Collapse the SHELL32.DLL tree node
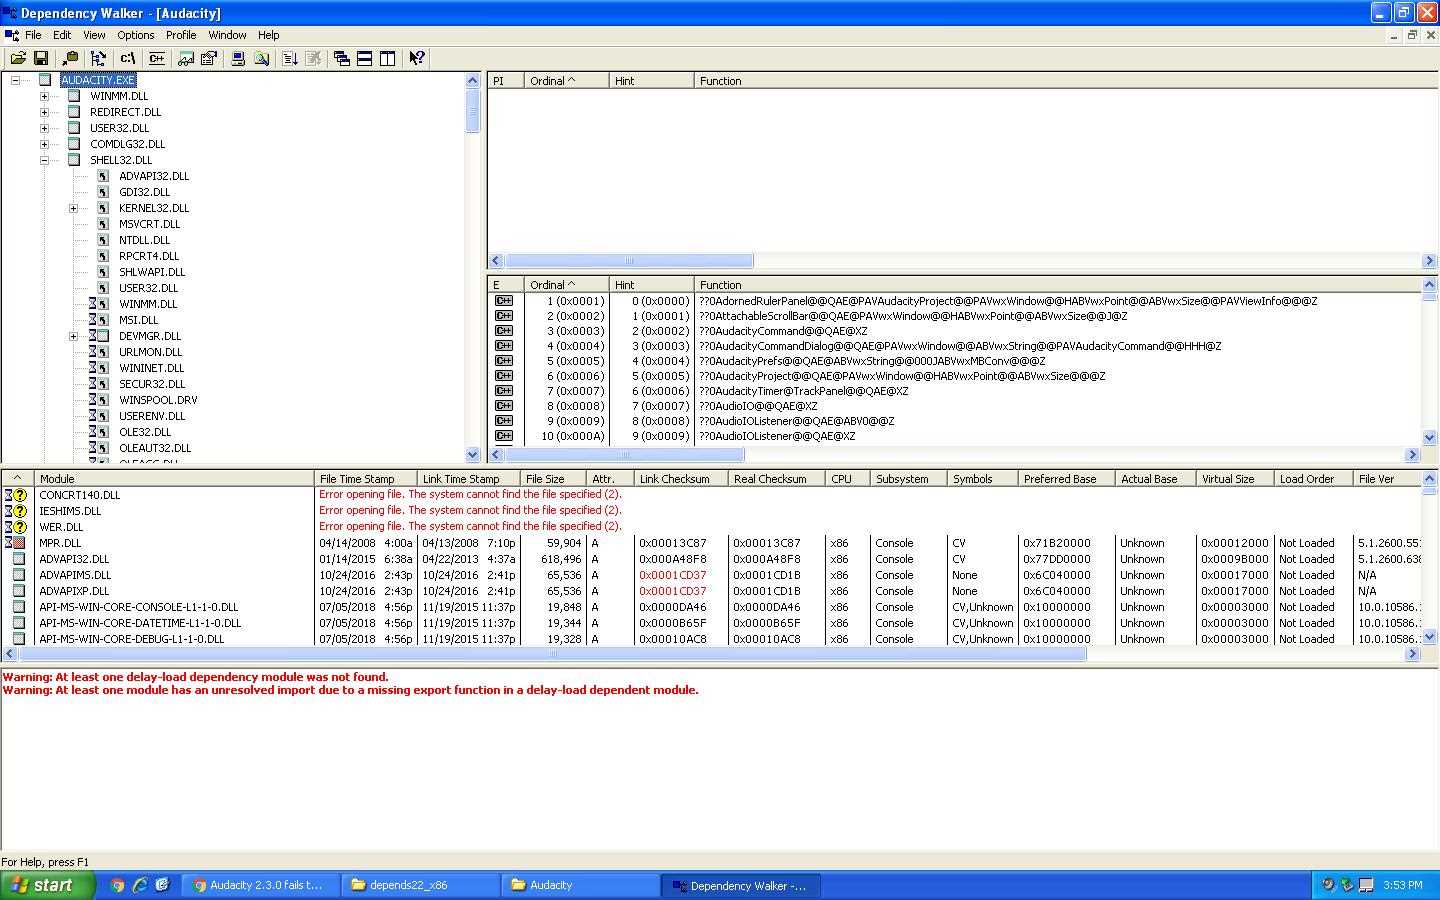The width and height of the screenshot is (1440, 900). click(44, 160)
